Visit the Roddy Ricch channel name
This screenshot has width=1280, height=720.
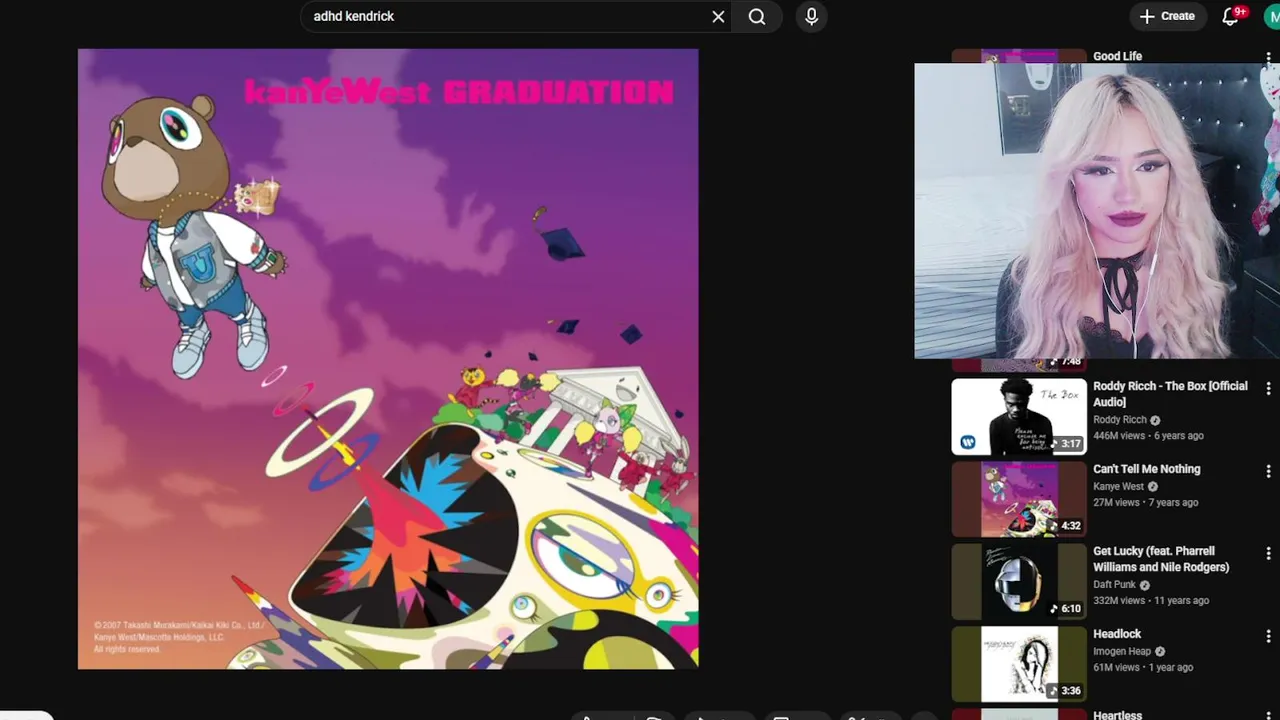(1119, 420)
